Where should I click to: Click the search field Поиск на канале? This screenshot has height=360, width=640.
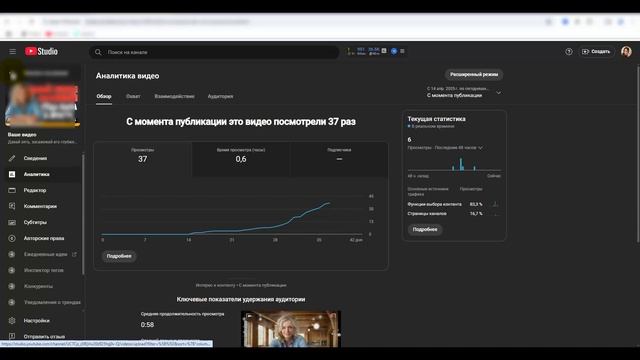coord(214,52)
